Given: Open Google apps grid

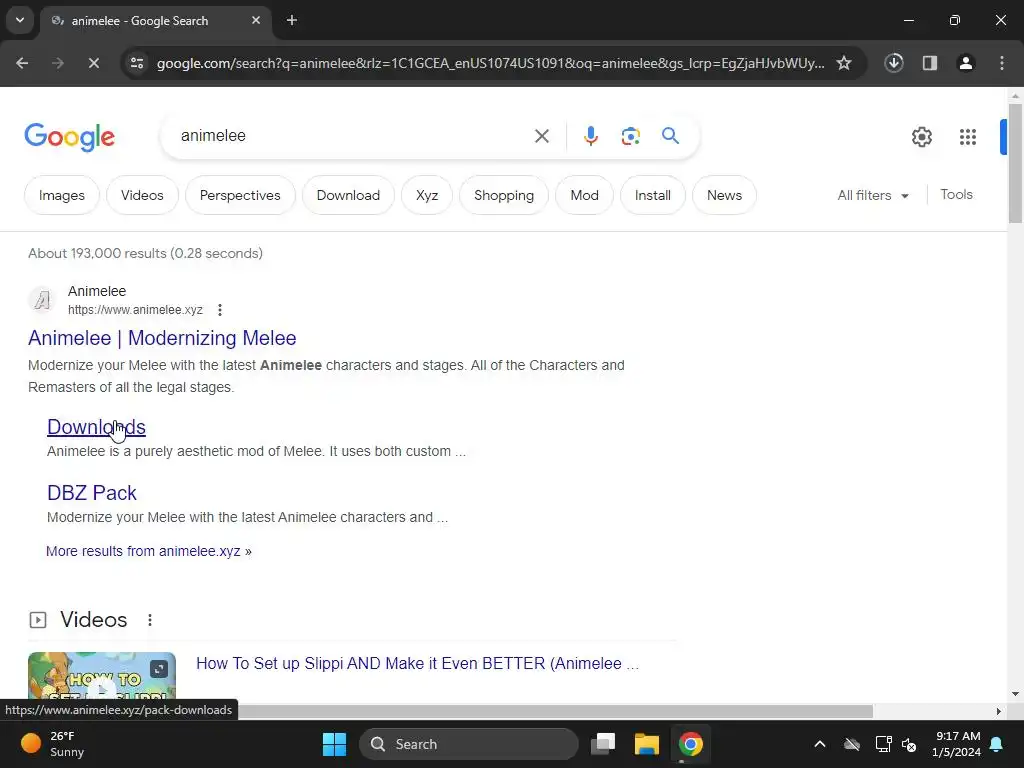Looking at the screenshot, I should [967, 136].
